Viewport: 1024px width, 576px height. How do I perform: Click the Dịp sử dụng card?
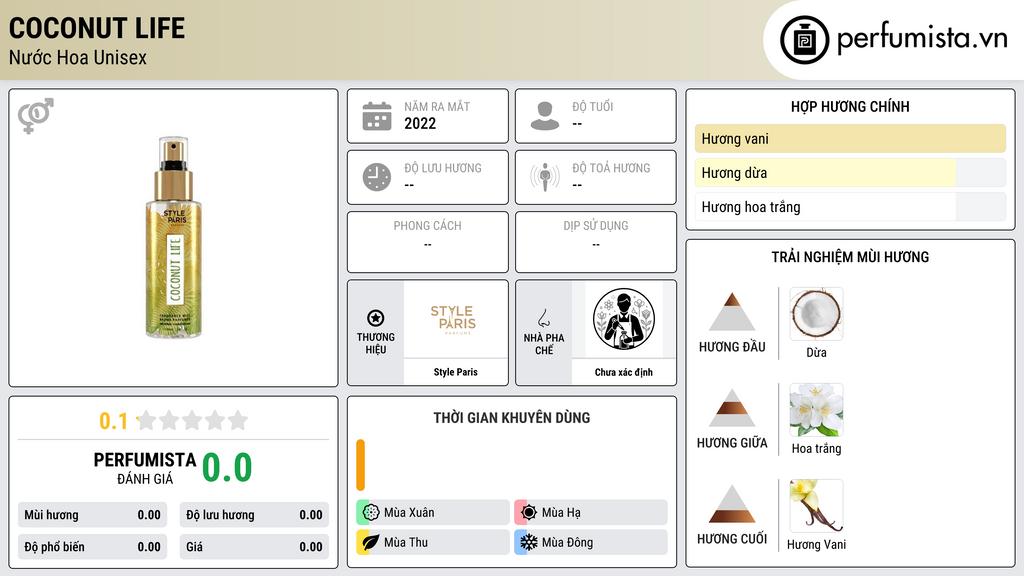(596, 242)
